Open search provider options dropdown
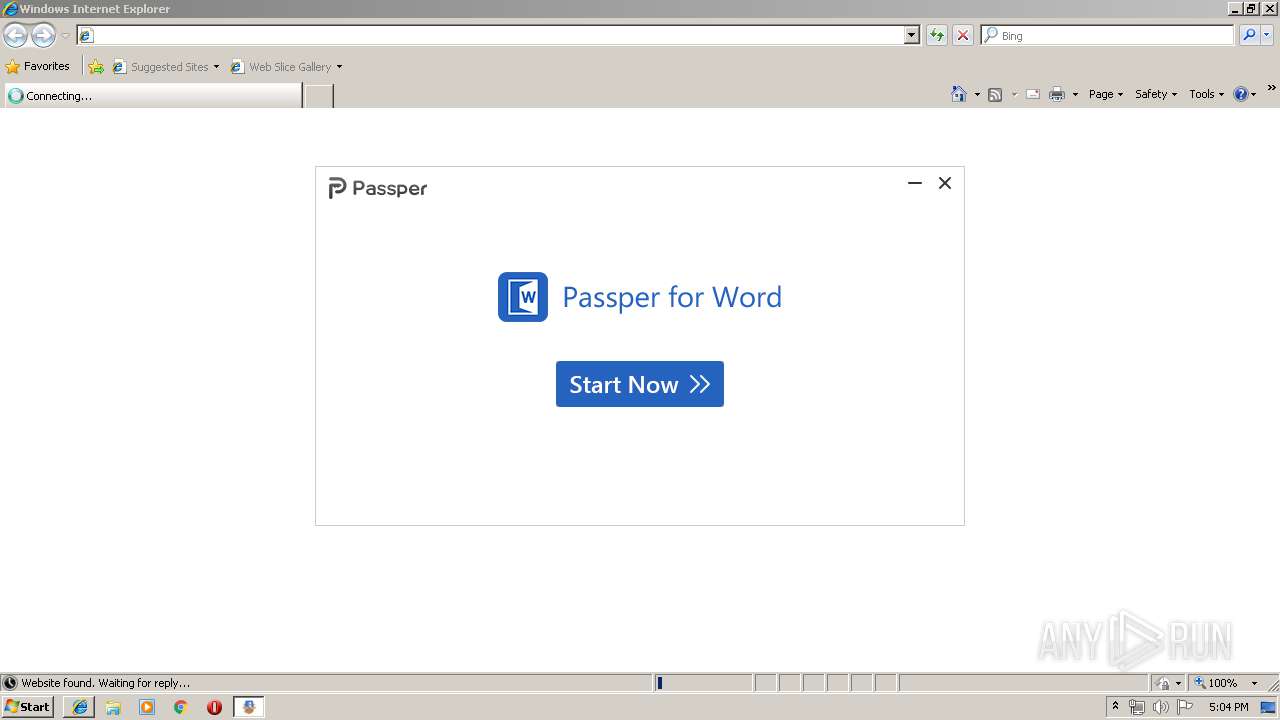Screen dimensions: 1280x720 tap(1267, 35)
